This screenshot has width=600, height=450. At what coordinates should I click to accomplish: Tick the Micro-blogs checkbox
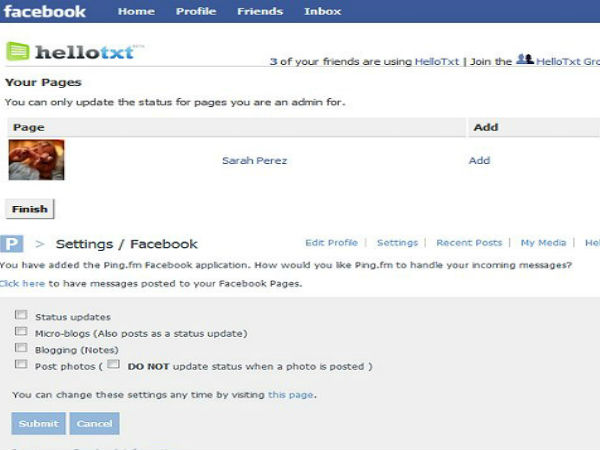(x=21, y=331)
